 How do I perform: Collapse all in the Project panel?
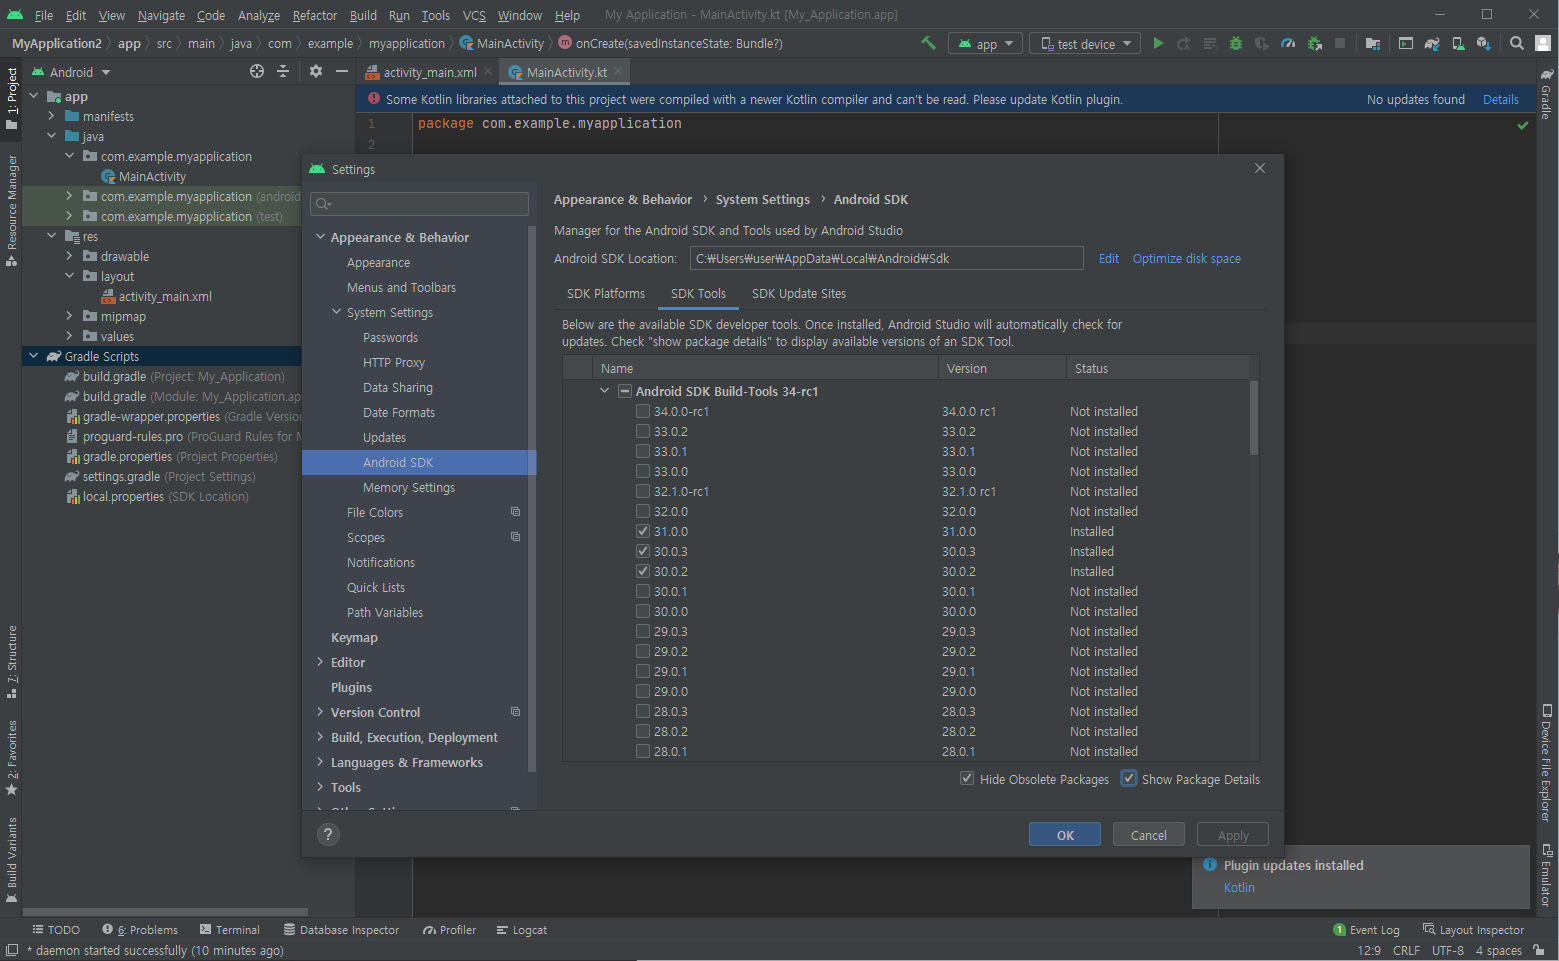pyautogui.click(x=283, y=71)
